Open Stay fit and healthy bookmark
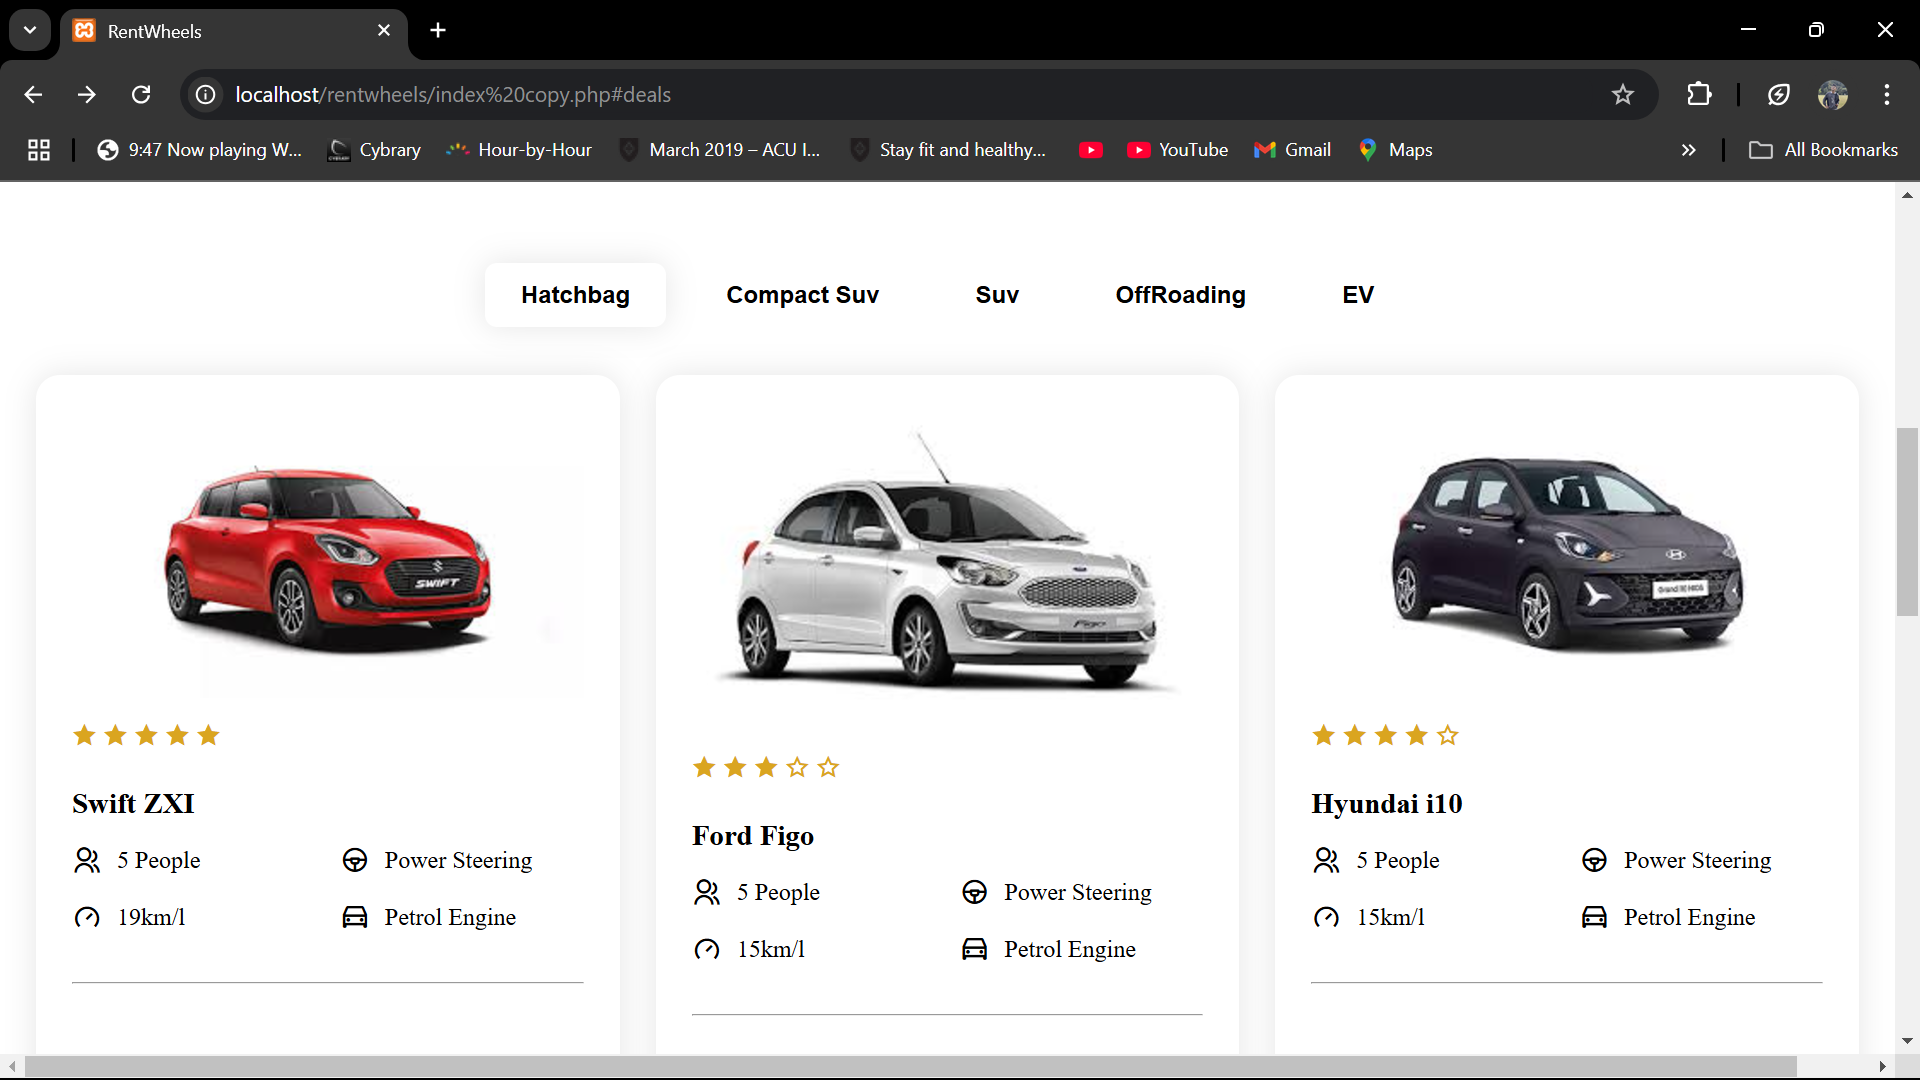The image size is (1920, 1080). point(948,150)
